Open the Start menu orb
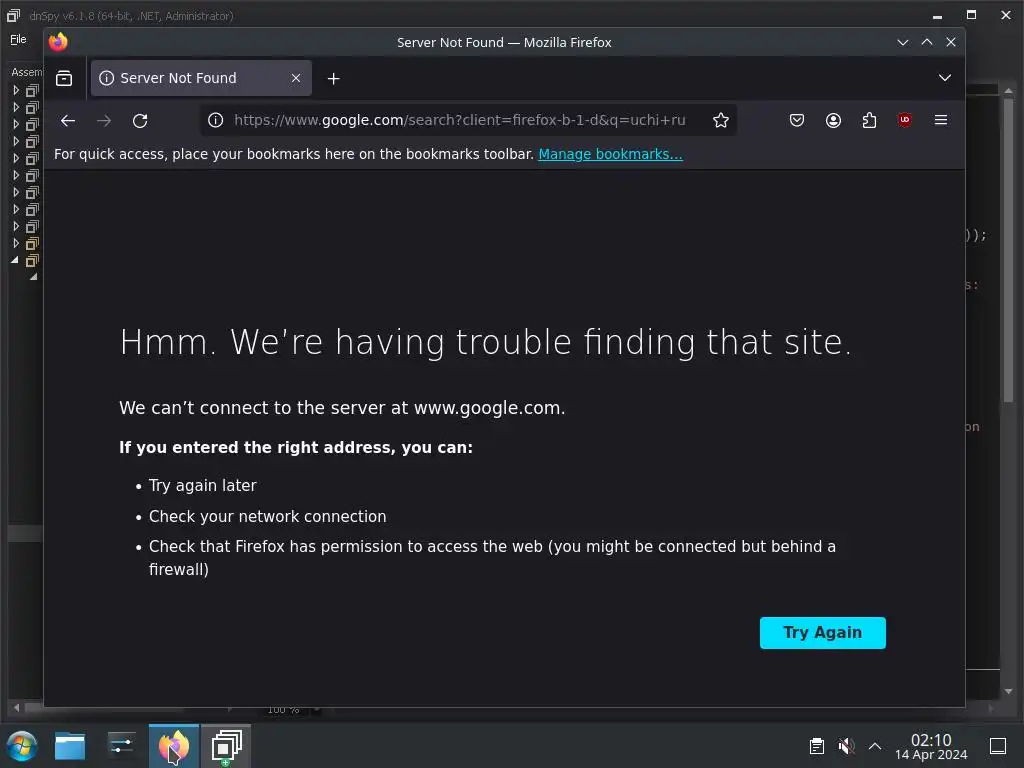This screenshot has height=768, width=1024. point(22,746)
